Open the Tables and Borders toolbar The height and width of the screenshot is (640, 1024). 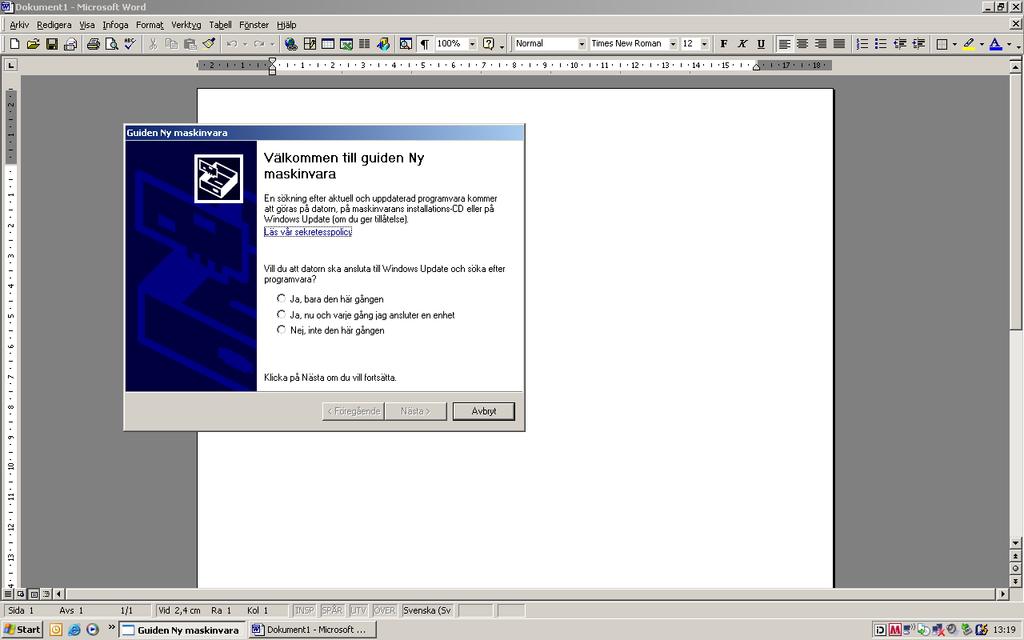310,44
